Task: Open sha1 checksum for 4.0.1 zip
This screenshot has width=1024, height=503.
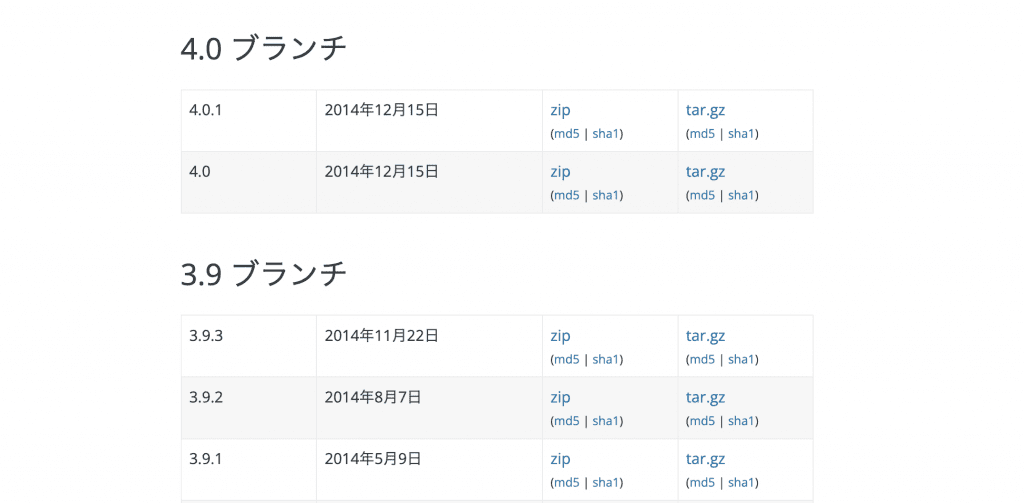Action: pos(606,134)
